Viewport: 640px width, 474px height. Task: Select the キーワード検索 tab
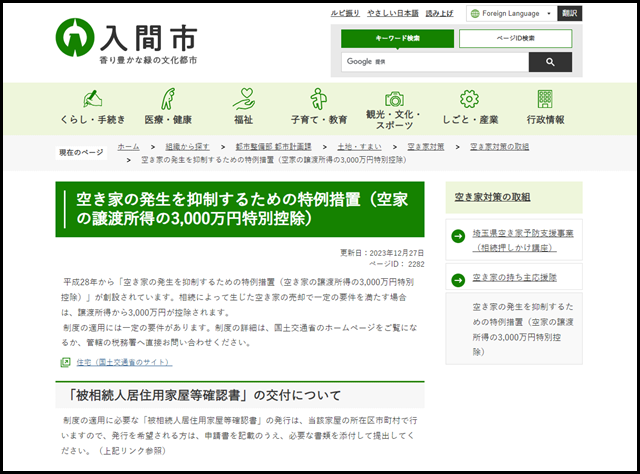pos(397,38)
